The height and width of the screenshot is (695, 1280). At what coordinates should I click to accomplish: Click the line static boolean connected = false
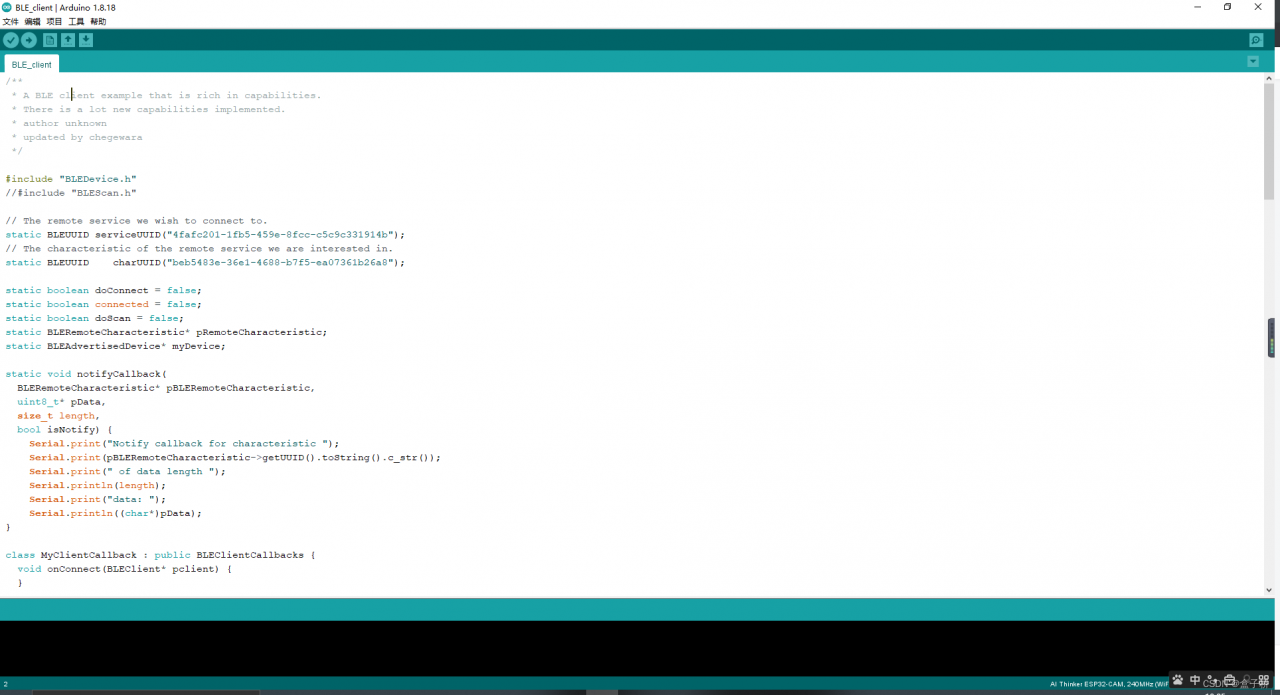tap(103, 305)
